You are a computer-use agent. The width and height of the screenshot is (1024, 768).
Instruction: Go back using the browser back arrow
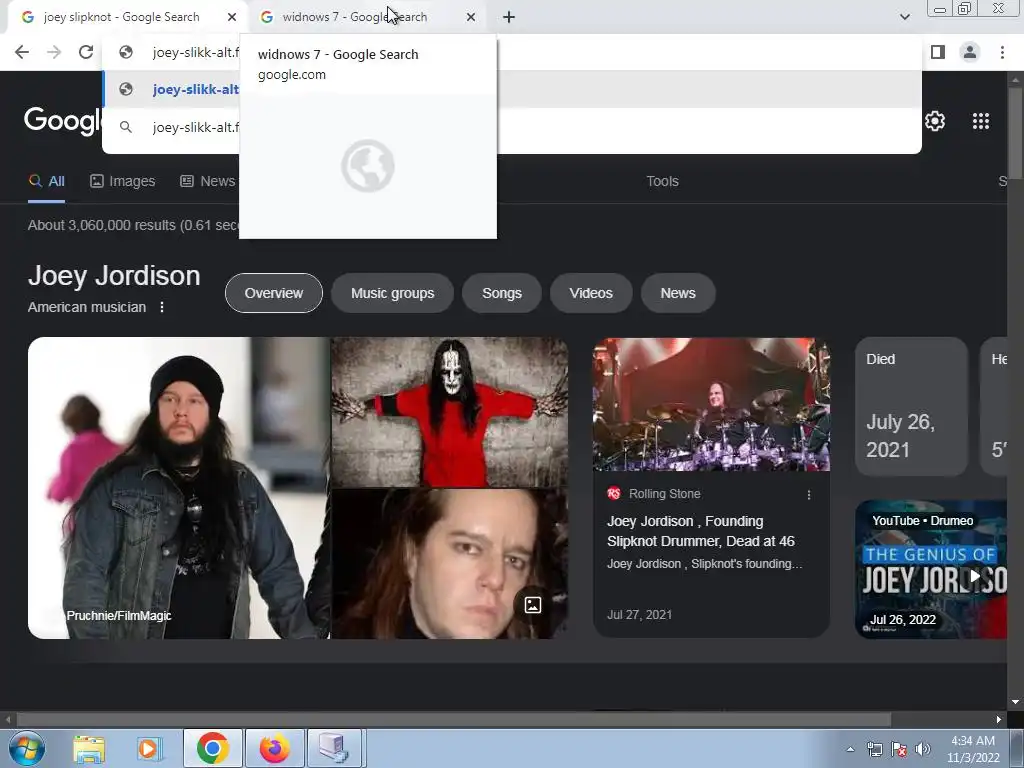[22, 52]
